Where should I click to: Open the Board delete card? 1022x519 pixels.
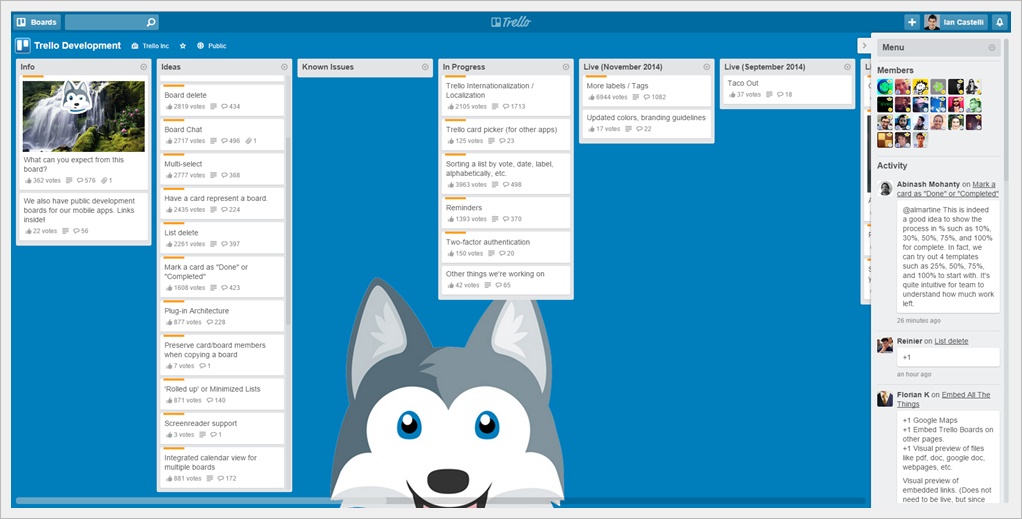[223, 100]
